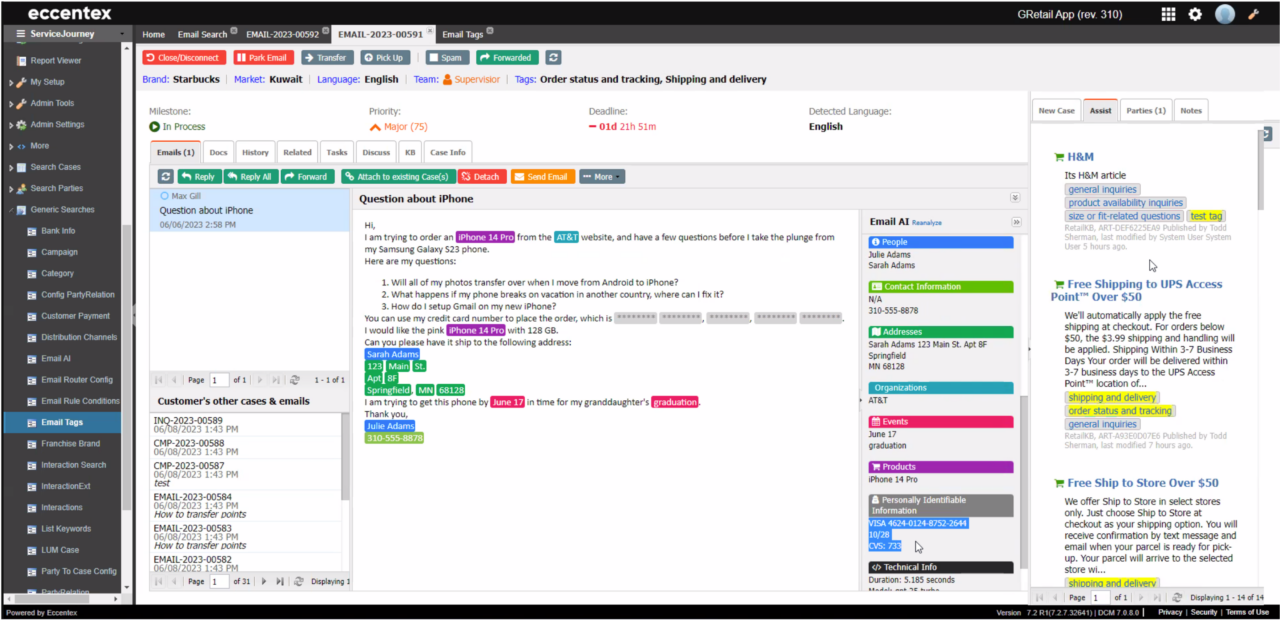The image size is (1280, 620).
Task: Select the Max Gill email radio button
Action: (164, 196)
